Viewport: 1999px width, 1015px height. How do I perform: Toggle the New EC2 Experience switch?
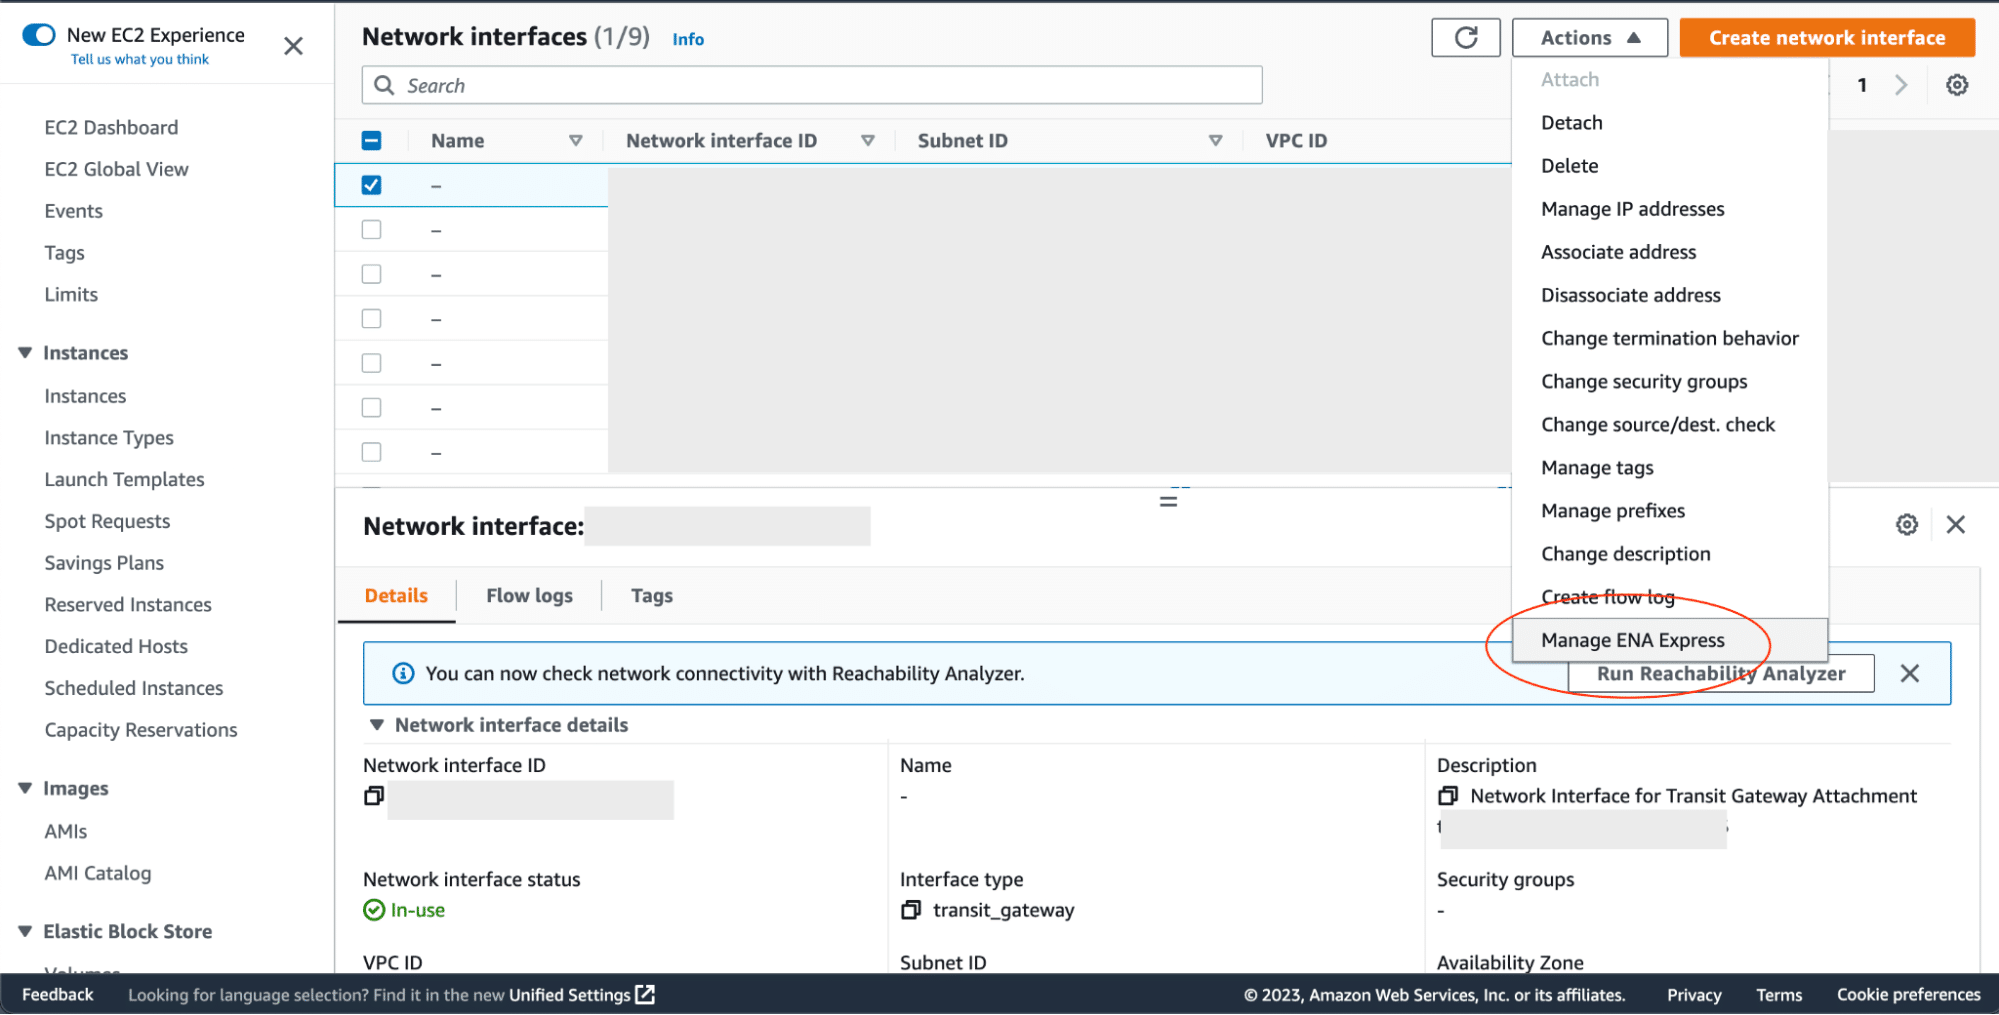pos(36,33)
